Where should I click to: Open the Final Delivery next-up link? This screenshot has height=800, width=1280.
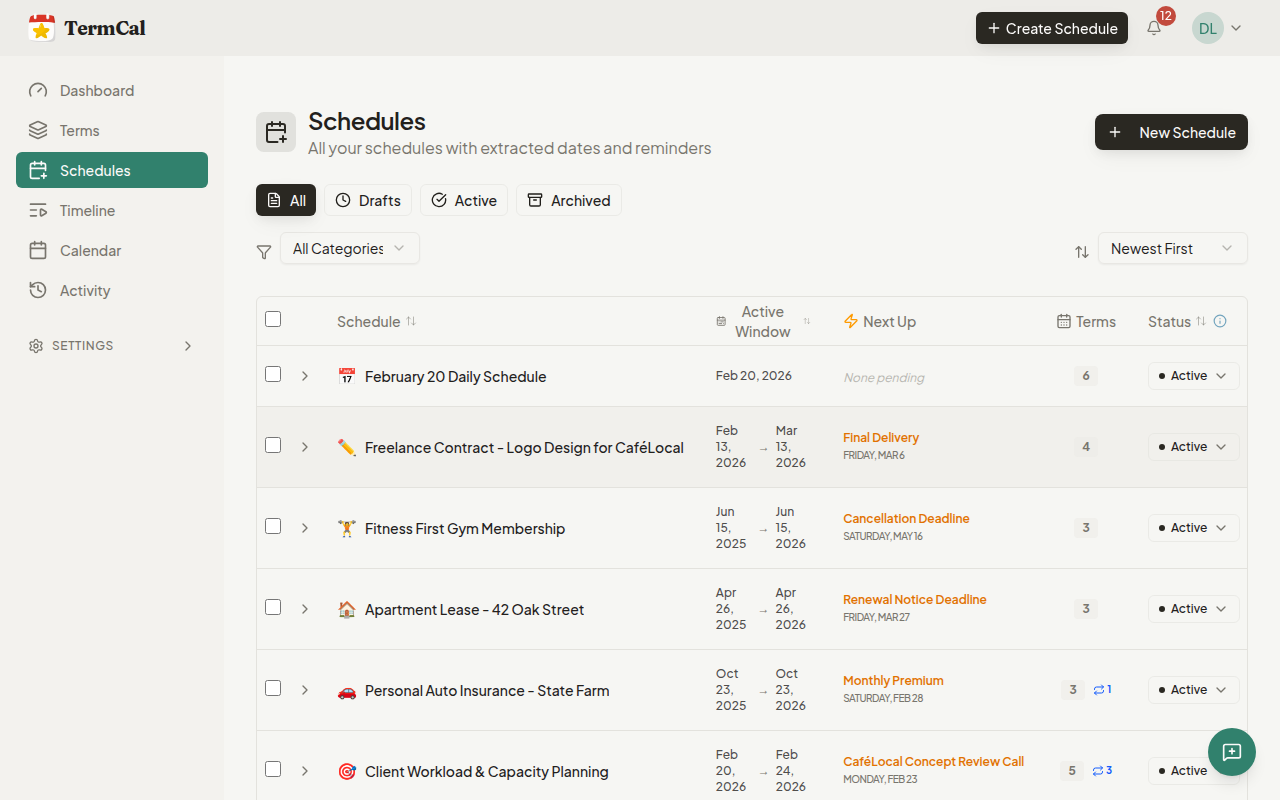coord(880,437)
